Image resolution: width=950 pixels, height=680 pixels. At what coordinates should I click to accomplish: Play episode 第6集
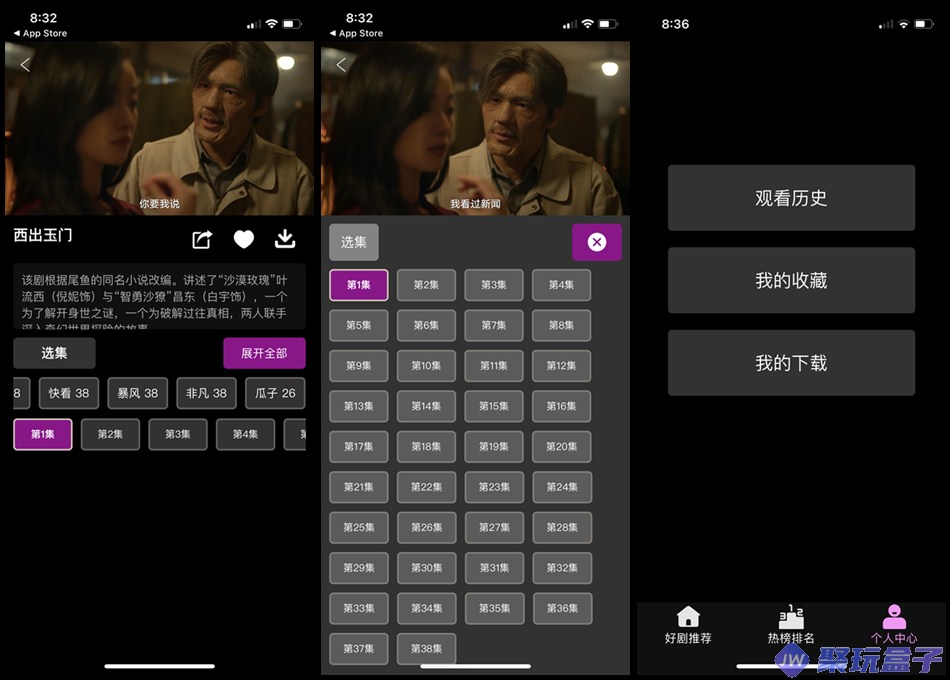(427, 325)
